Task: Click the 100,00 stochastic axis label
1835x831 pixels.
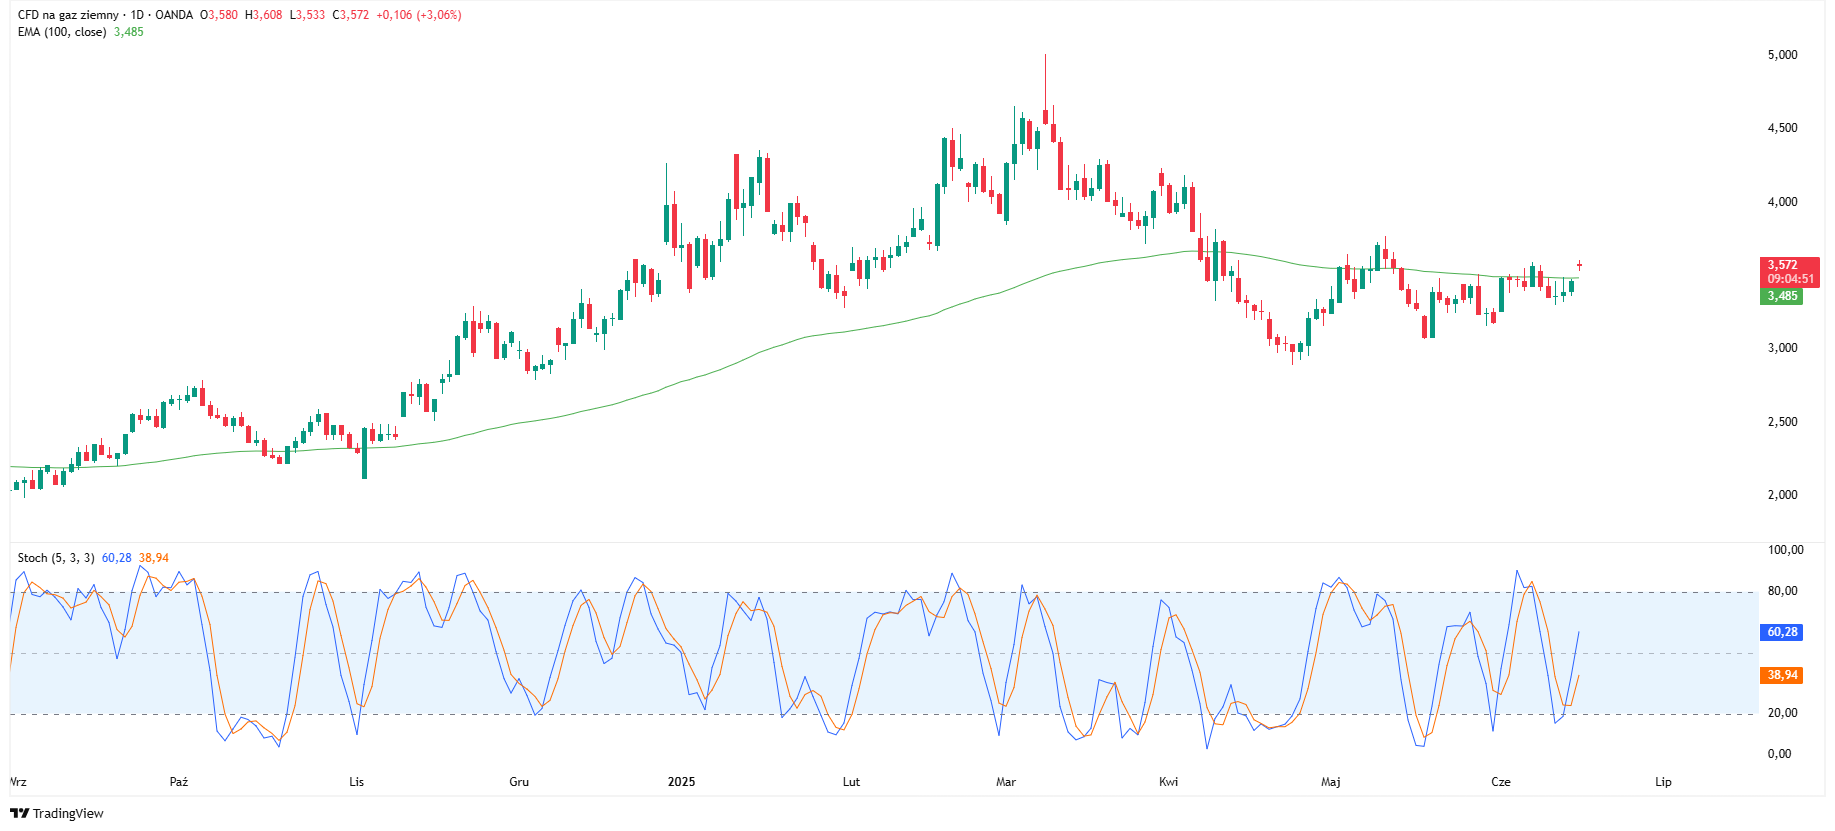Action: (1786, 550)
